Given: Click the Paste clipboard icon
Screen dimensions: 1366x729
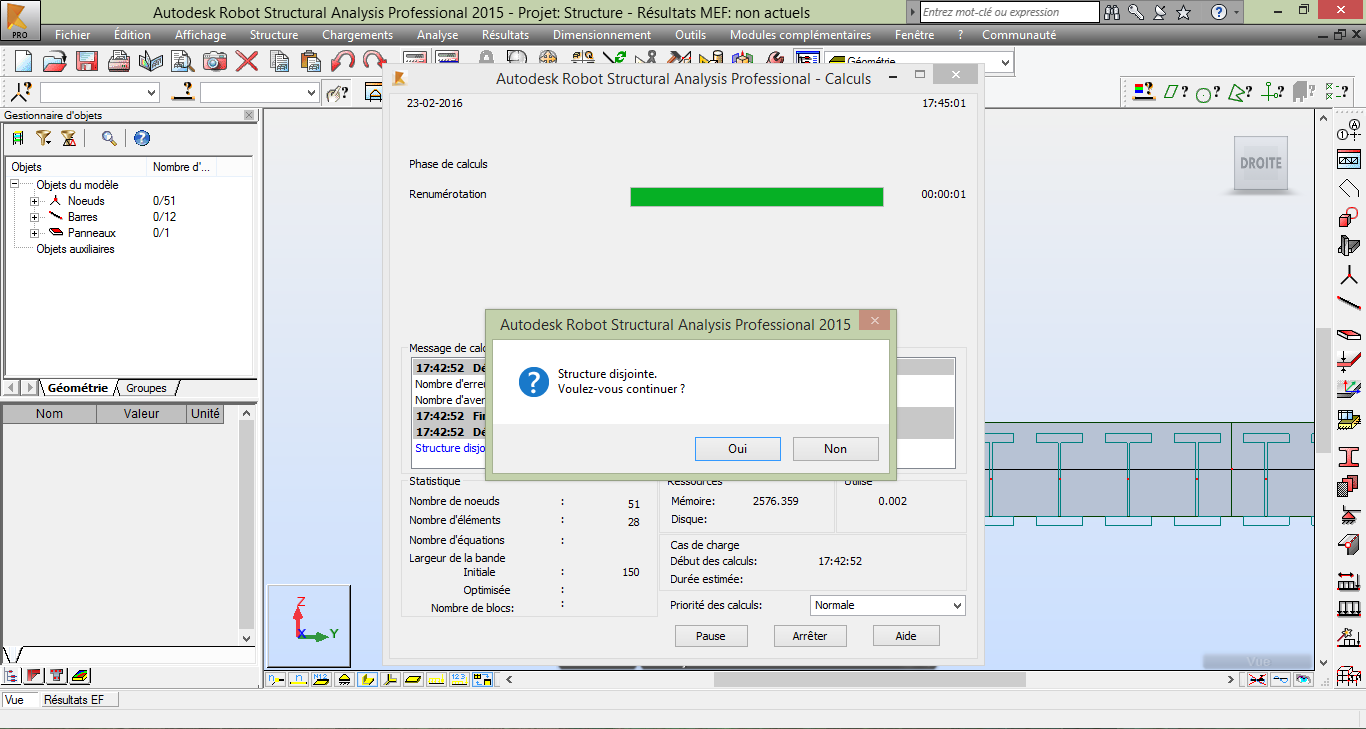Looking at the screenshot, I should (x=310, y=61).
